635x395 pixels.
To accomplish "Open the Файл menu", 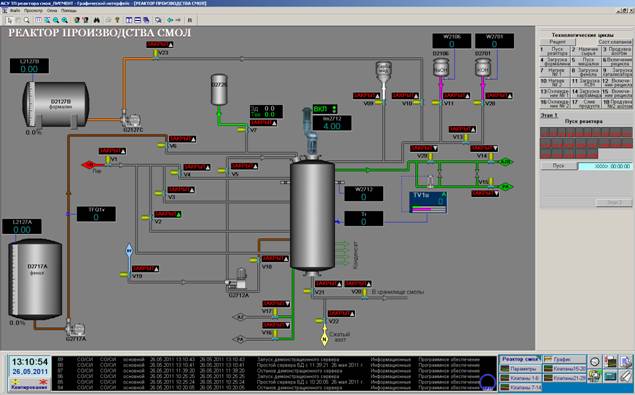I will [15, 10].
